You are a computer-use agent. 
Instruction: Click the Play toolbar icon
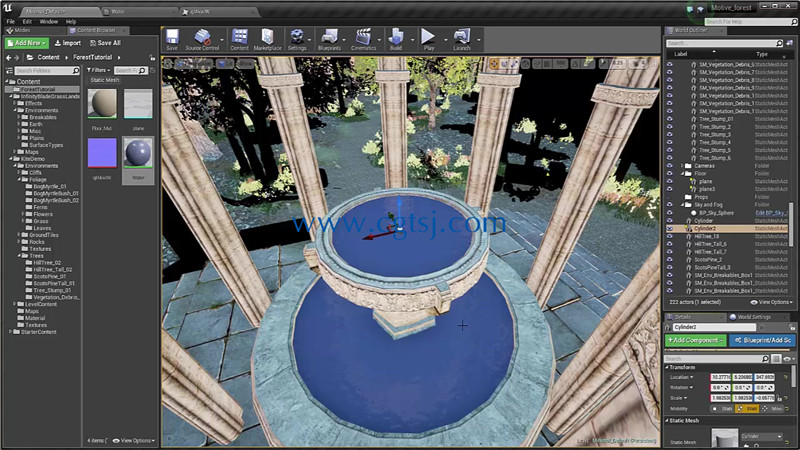click(429, 39)
